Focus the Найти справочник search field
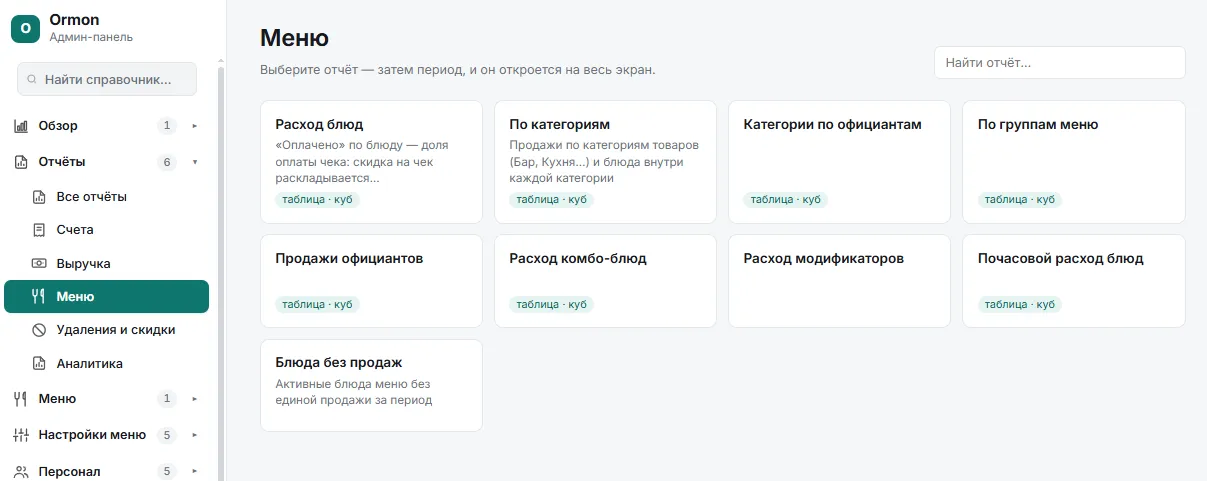This screenshot has height=481, width=1207. [107, 79]
